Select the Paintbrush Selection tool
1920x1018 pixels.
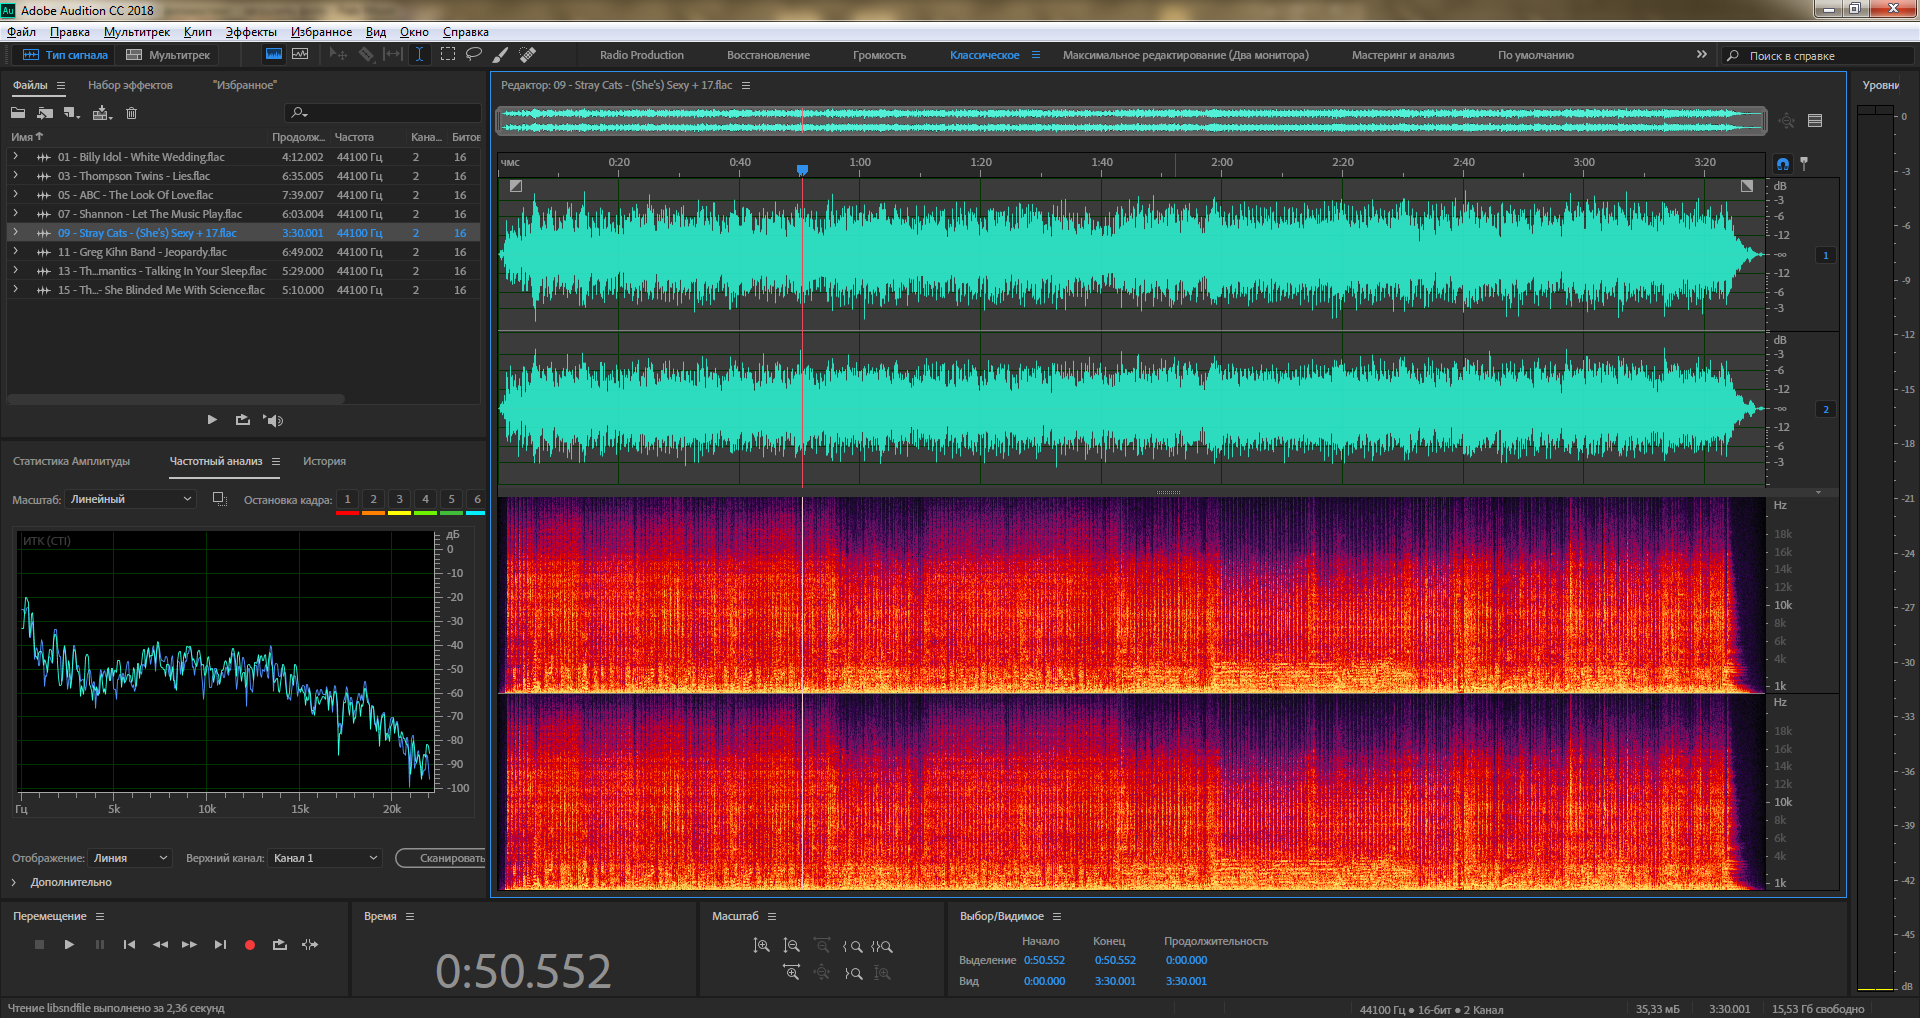click(501, 55)
